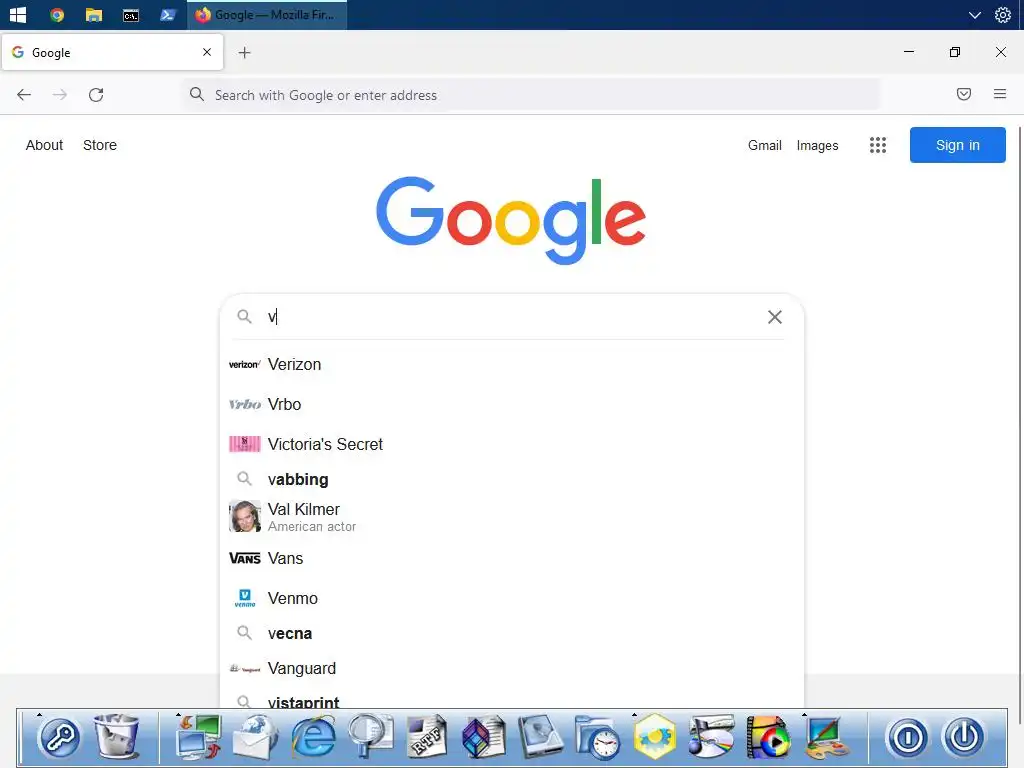The height and width of the screenshot is (768, 1024).
Task: Clear the search box with the X
Action: tap(775, 317)
